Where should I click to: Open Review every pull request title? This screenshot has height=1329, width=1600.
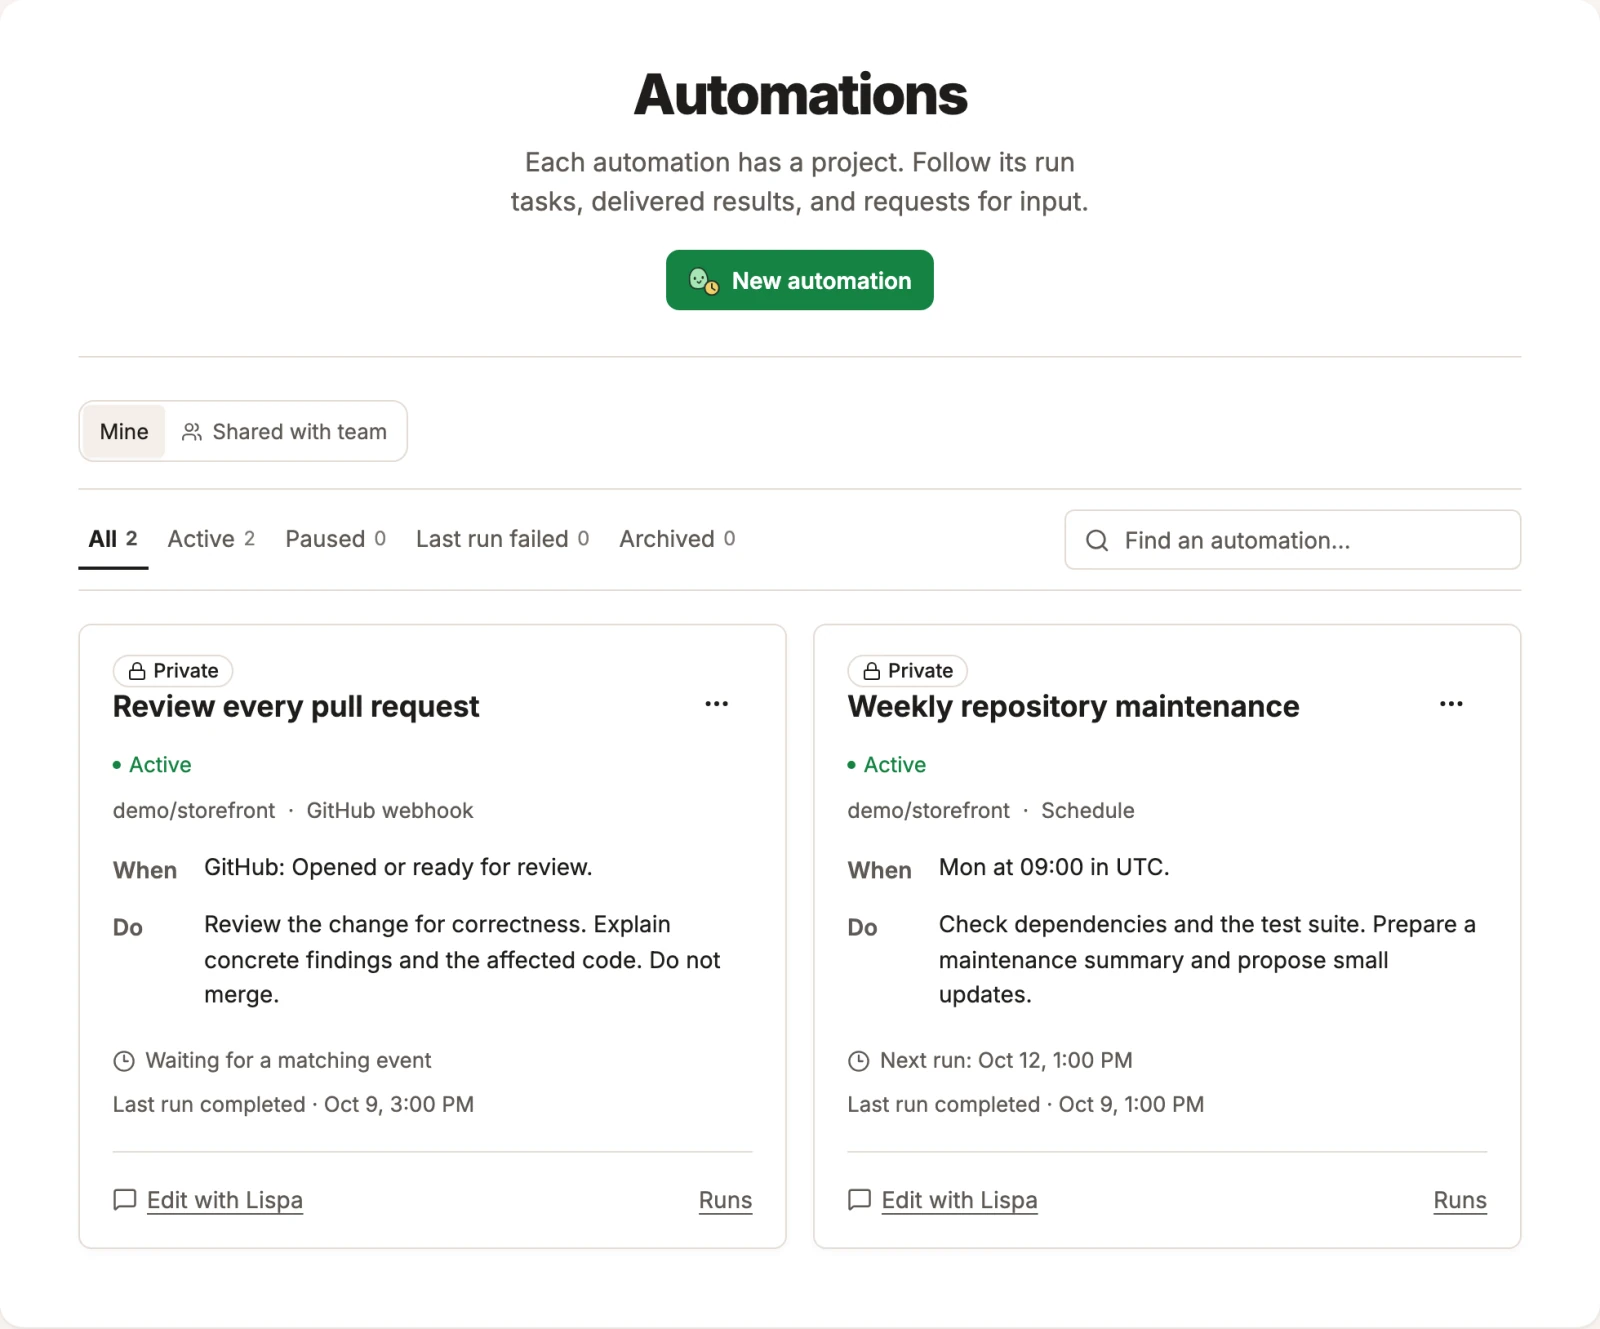click(296, 706)
